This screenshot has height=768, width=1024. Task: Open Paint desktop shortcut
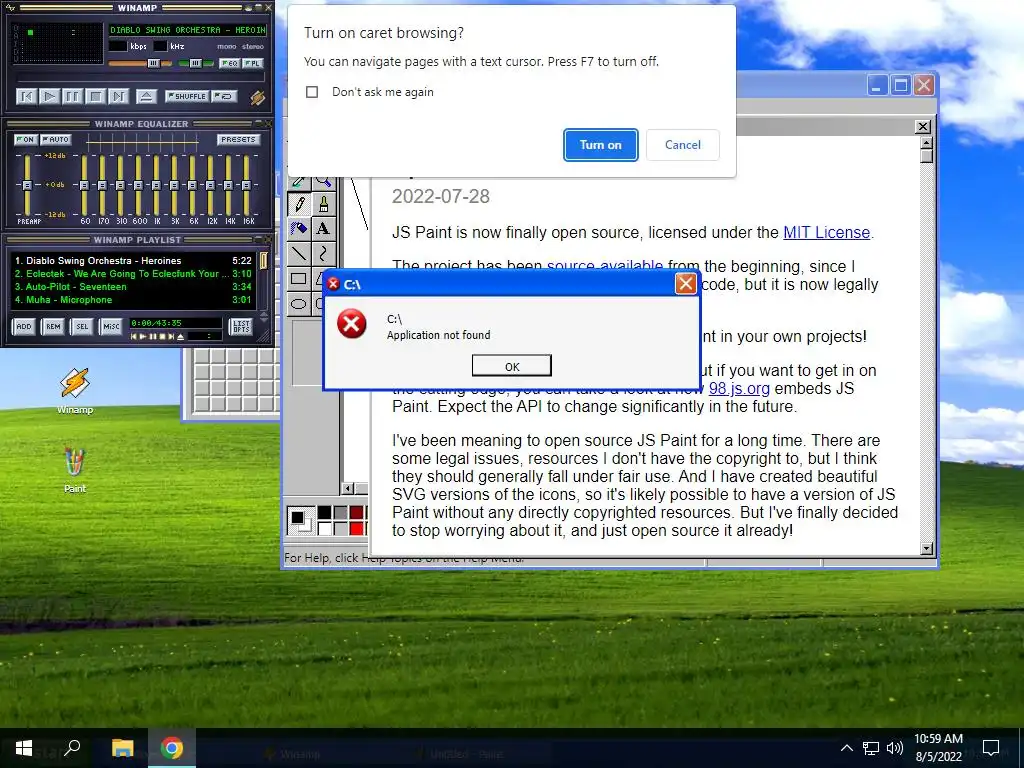click(74, 470)
